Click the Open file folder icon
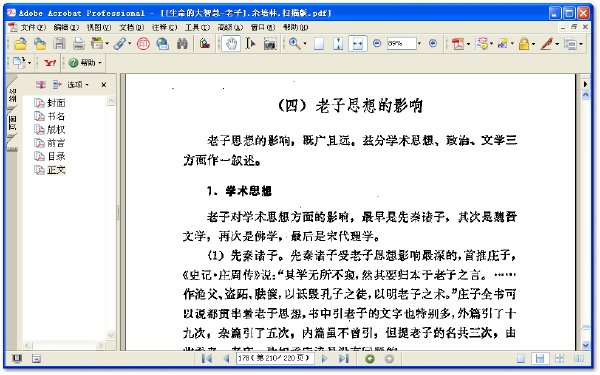Screen dimensions: 600x375 pos(20,44)
